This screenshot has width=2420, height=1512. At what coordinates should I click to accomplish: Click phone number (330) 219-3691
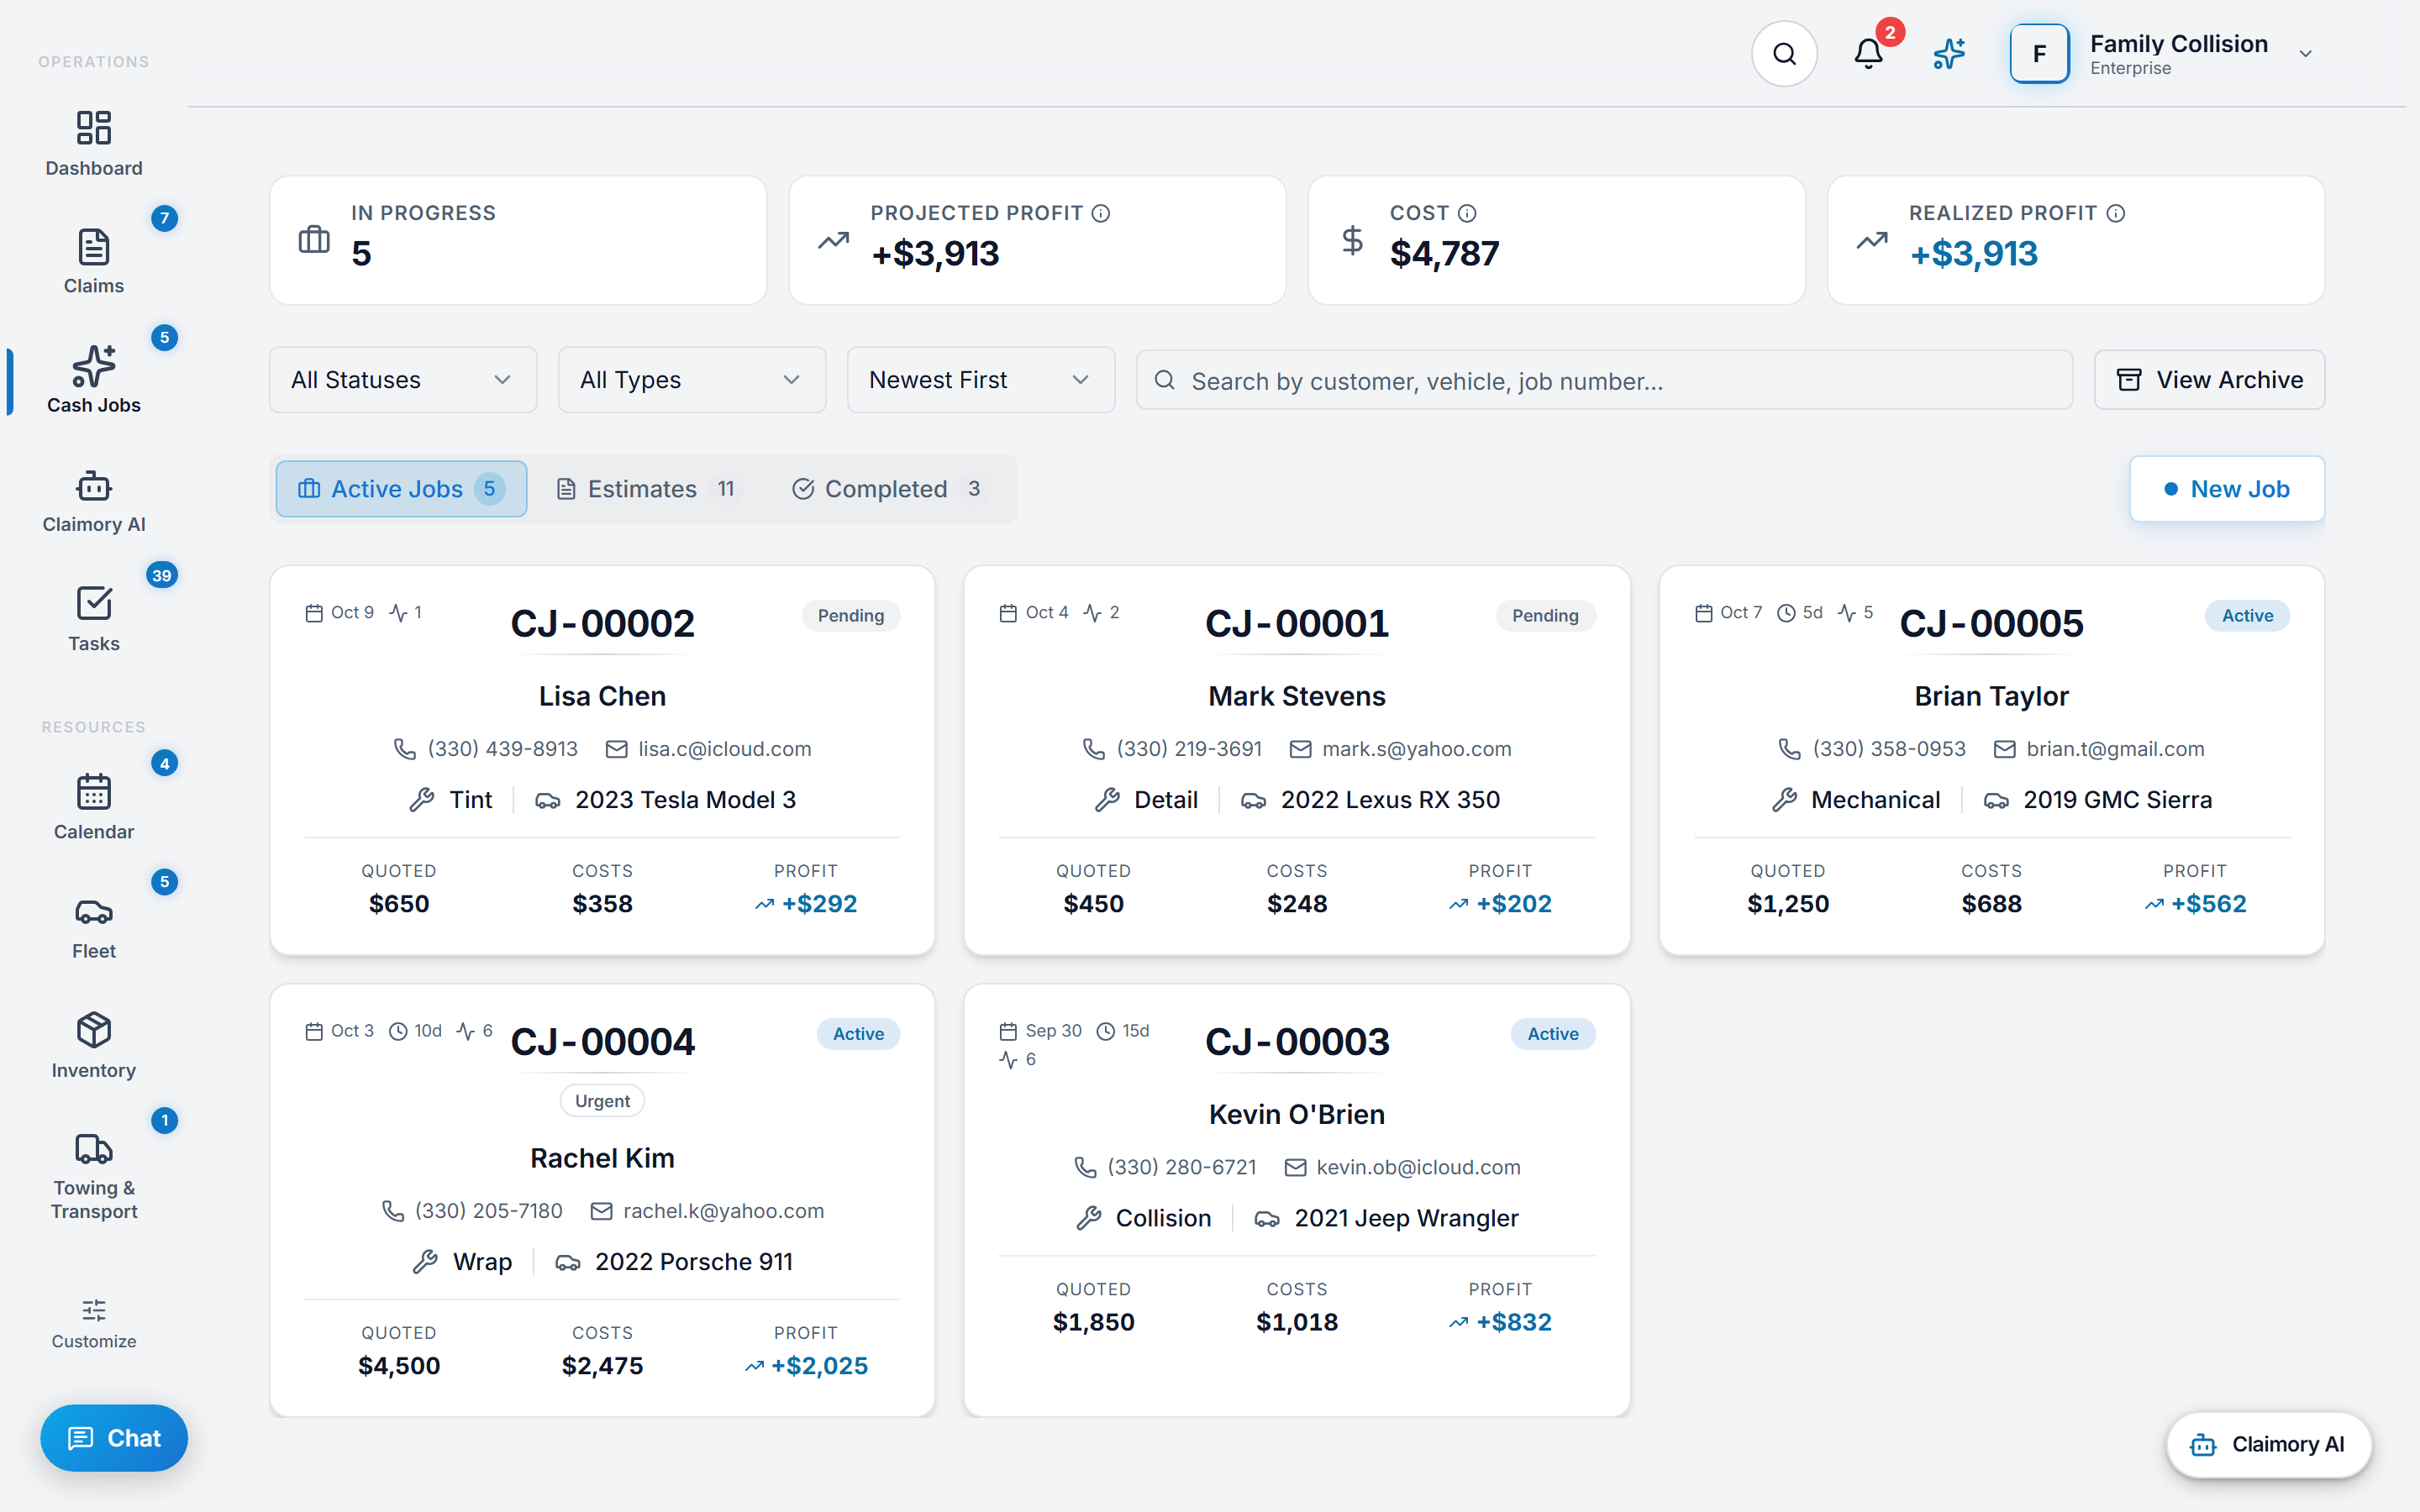click(x=1189, y=749)
